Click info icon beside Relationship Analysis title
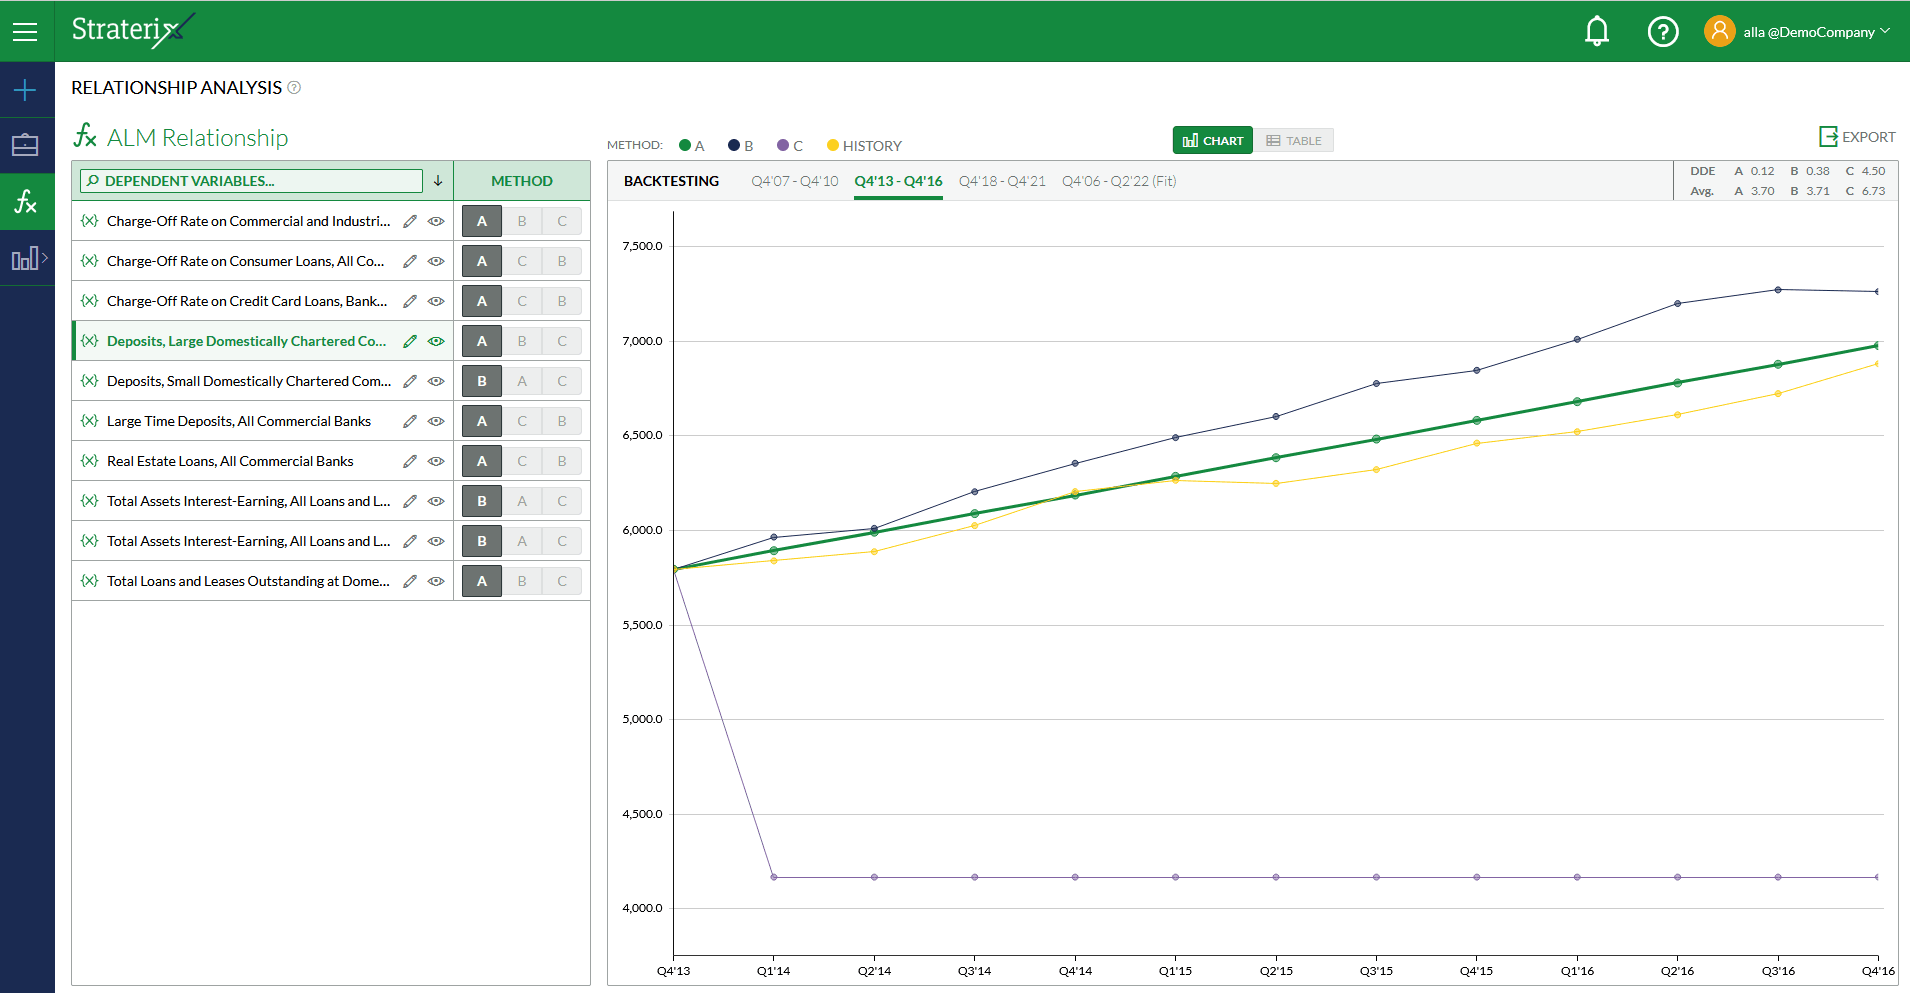Image resolution: width=1910 pixels, height=993 pixels. tap(294, 88)
